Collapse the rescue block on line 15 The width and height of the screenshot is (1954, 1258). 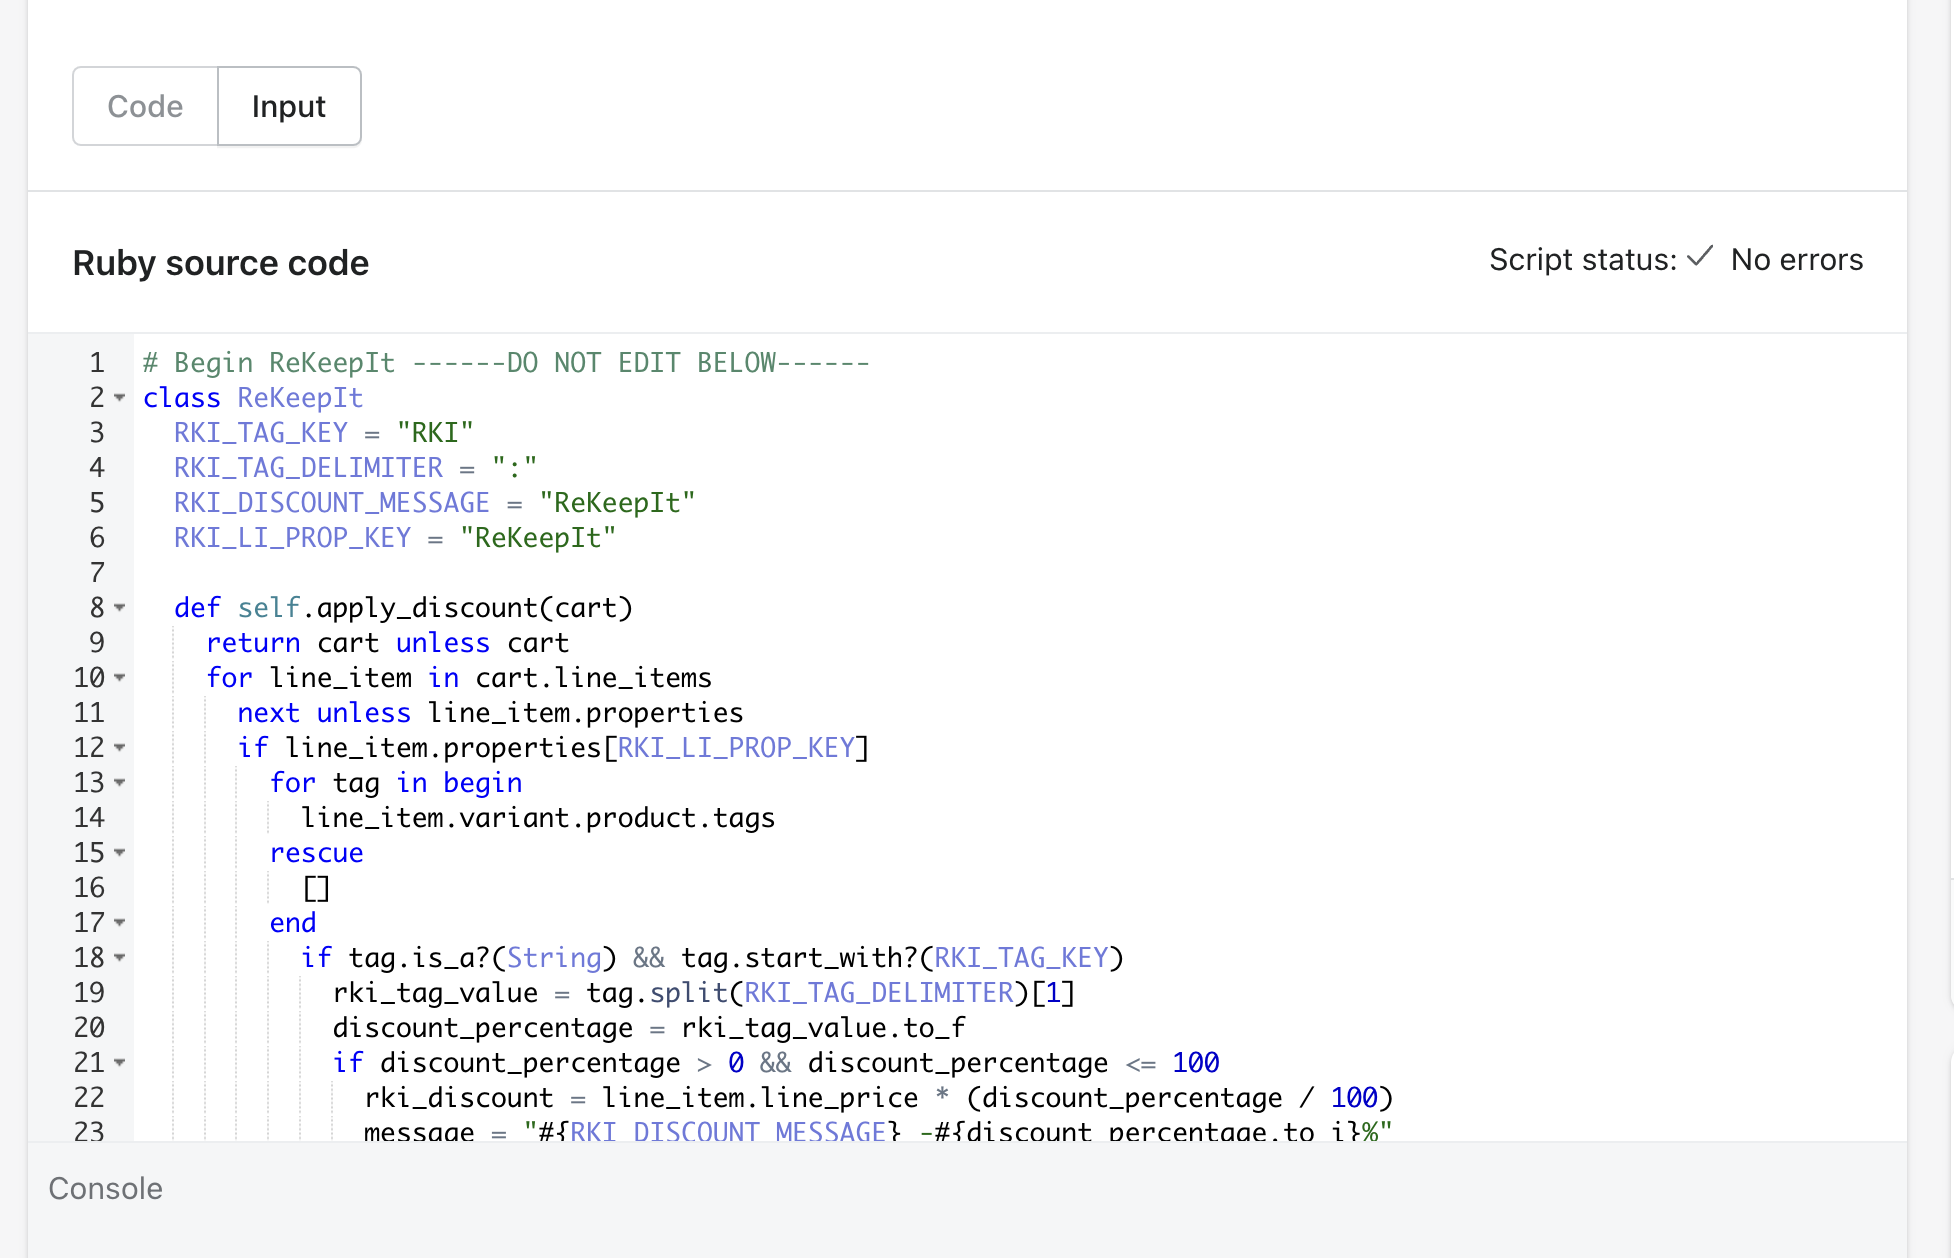120,853
